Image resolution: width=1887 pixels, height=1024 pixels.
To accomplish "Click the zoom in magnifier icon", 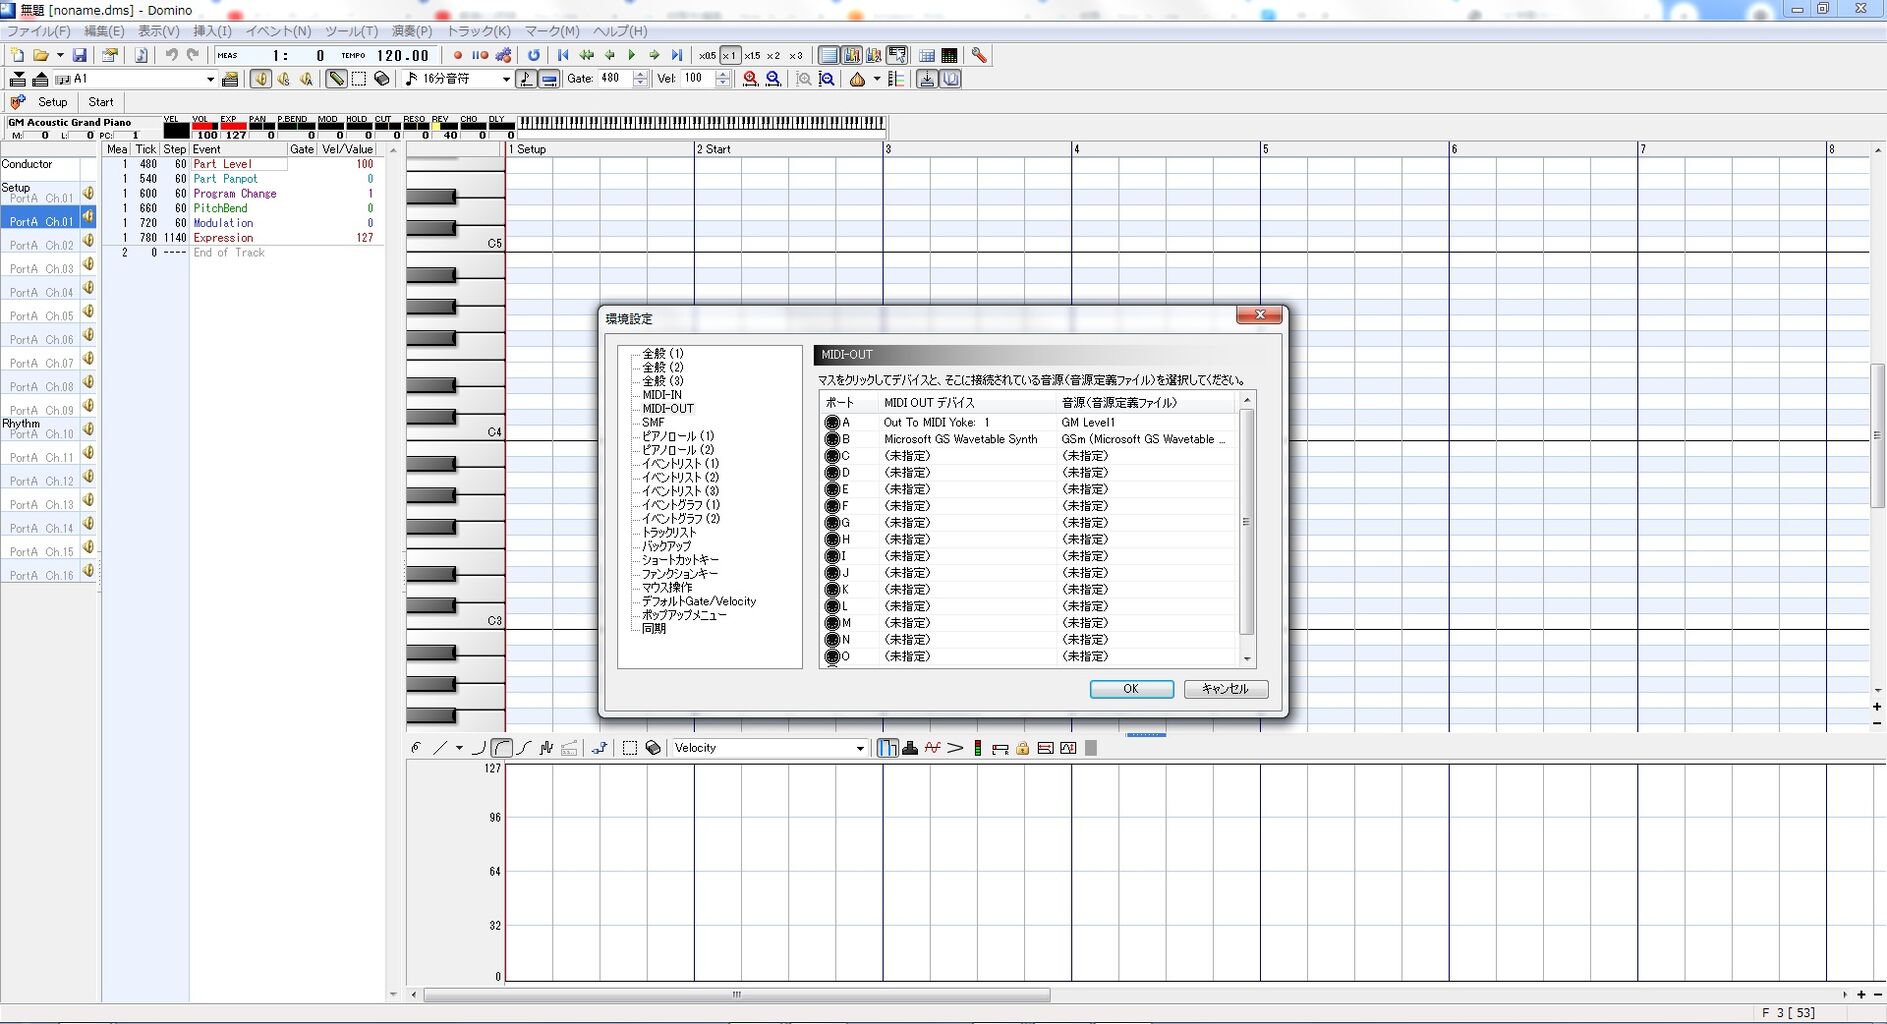I will pyautogui.click(x=750, y=79).
